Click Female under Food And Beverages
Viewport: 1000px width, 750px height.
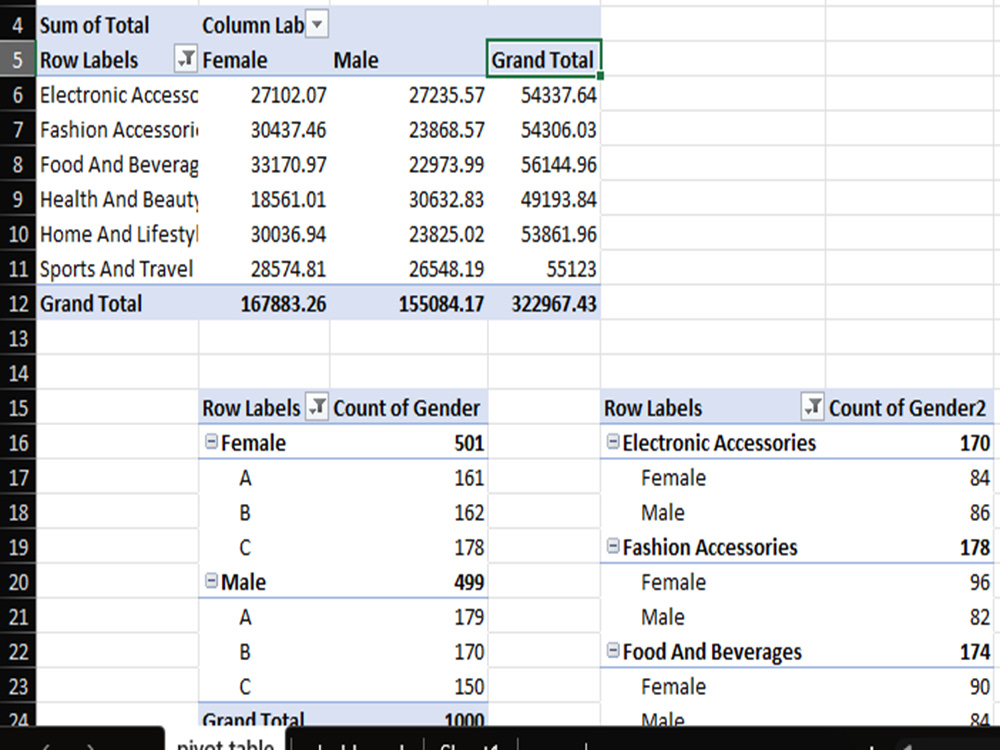point(713,686)
